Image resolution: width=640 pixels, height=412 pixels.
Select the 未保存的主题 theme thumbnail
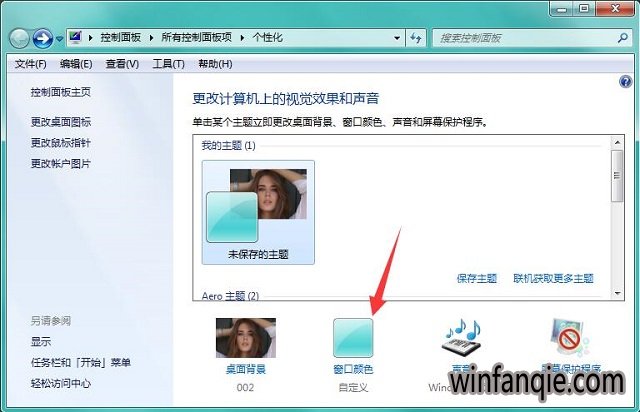tap(258, 212)
